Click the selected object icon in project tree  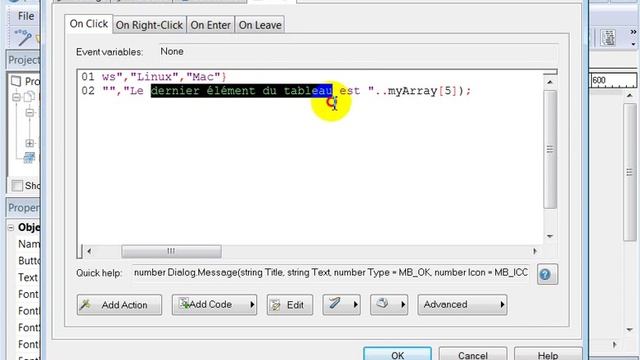pyautogui.click(x=29, y=158)
